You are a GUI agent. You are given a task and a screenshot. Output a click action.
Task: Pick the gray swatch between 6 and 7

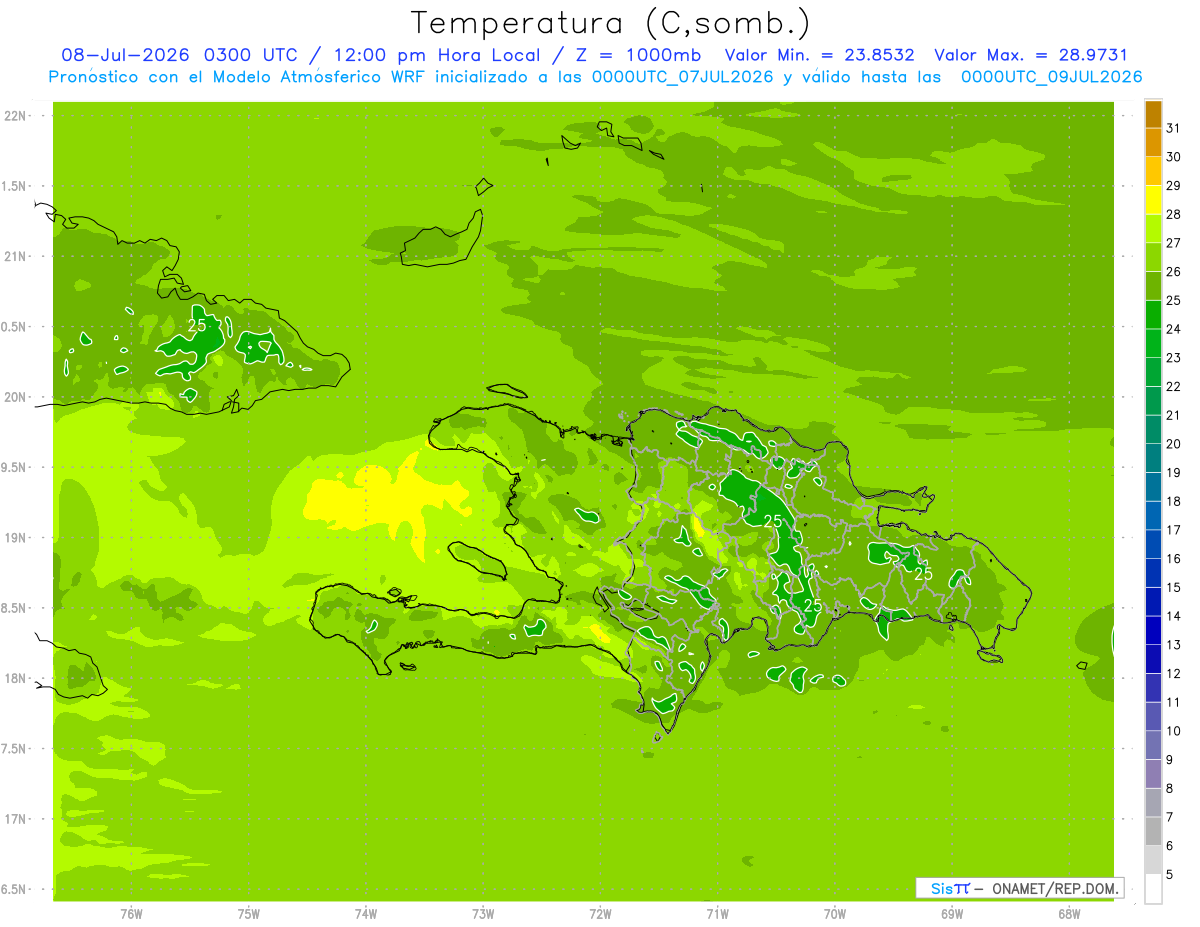[1153, 831]
